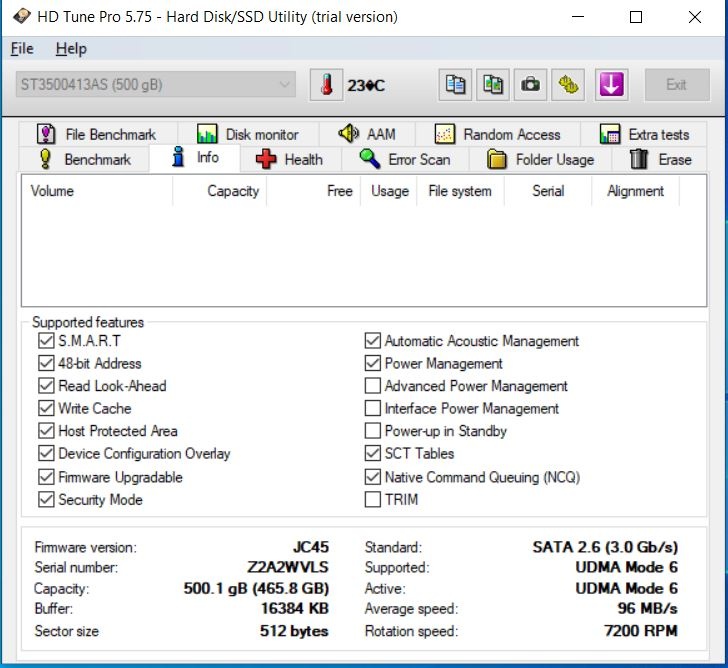Open the Random Access tab
This screenshot has width=728, height=668.
(498, 134)
